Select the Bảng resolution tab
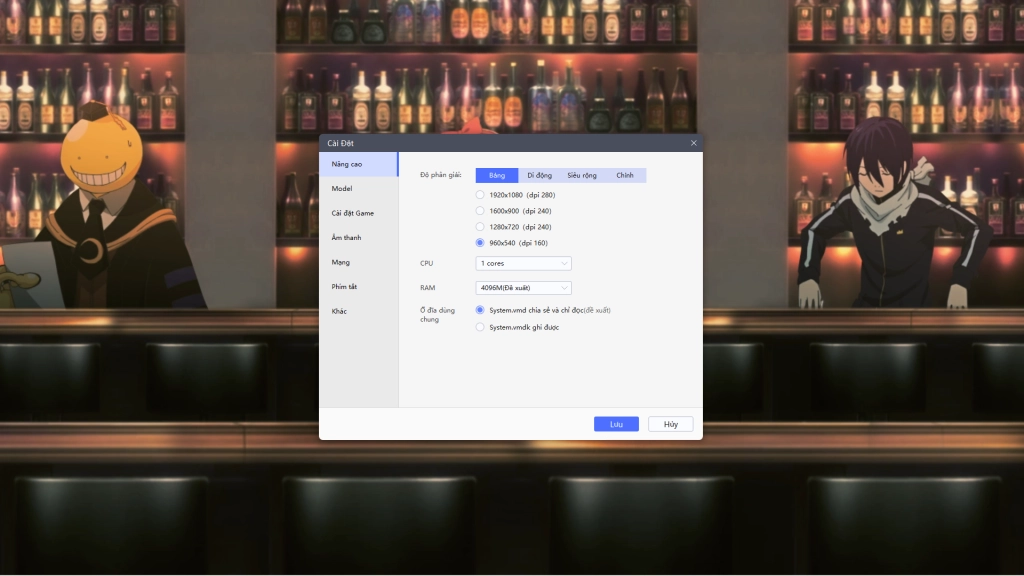The image size is (1024, 576). click(497, 175)
